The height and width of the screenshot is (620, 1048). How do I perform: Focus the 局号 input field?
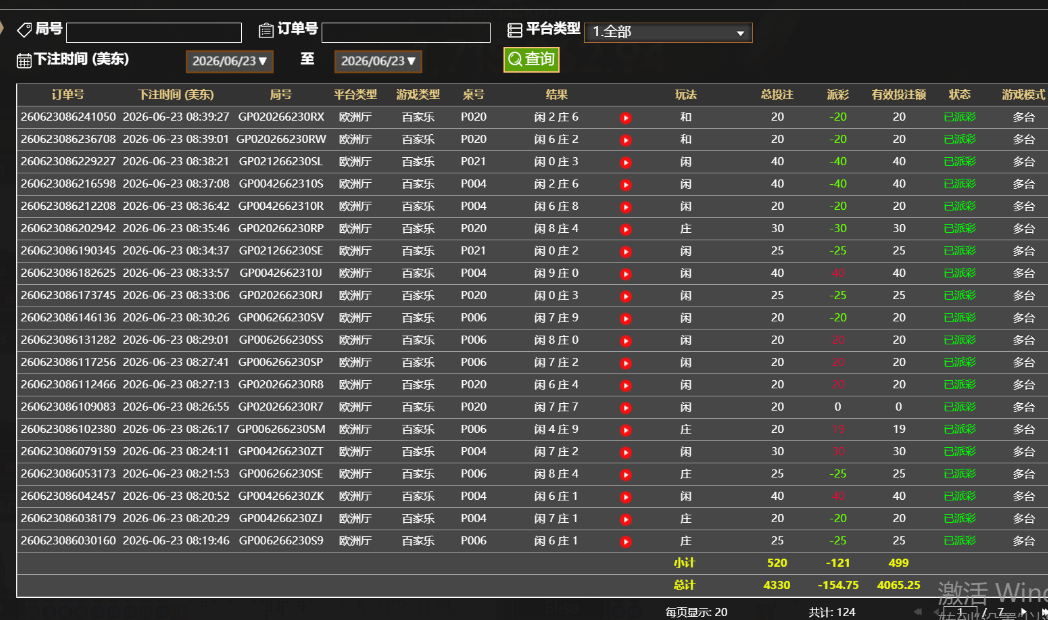[154, 33]
